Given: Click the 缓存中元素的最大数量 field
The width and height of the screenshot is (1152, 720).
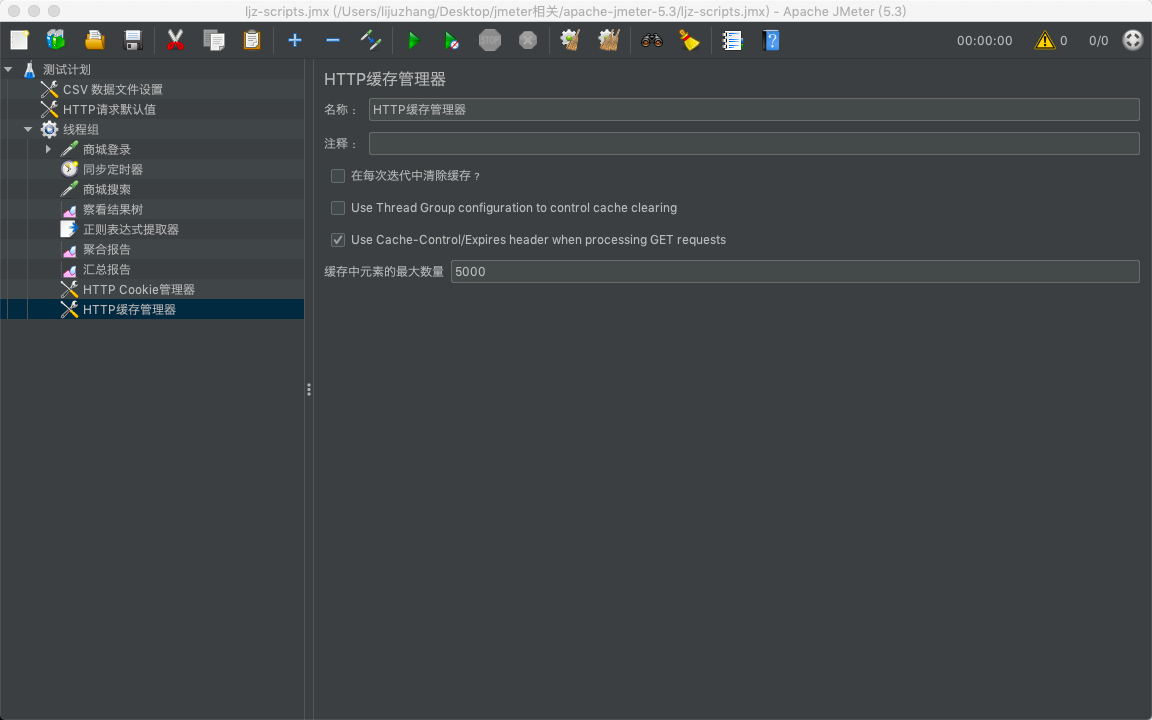Looking at the screenshot, I should tap(795, 271).
